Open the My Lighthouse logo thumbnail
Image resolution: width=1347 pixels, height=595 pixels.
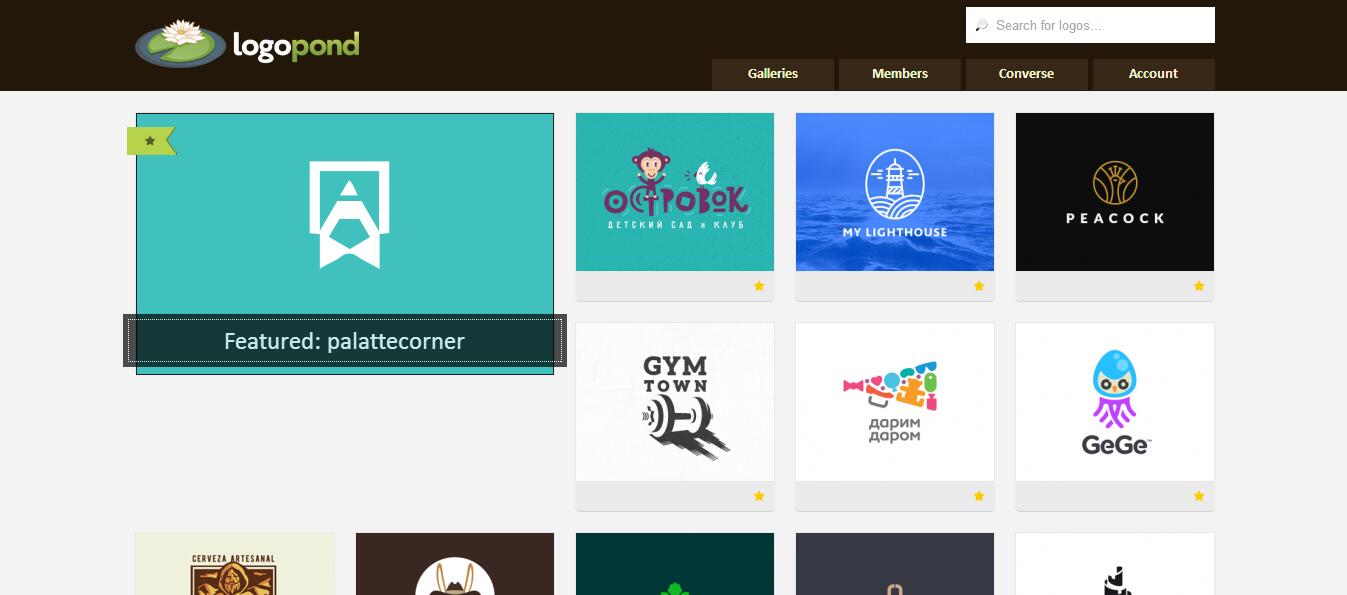pos(895,192)
